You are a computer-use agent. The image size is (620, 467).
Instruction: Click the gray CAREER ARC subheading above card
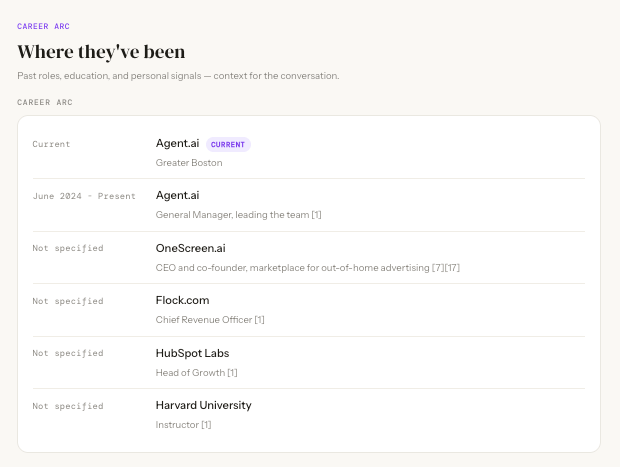pyautogui.click(x=45, y=102)
